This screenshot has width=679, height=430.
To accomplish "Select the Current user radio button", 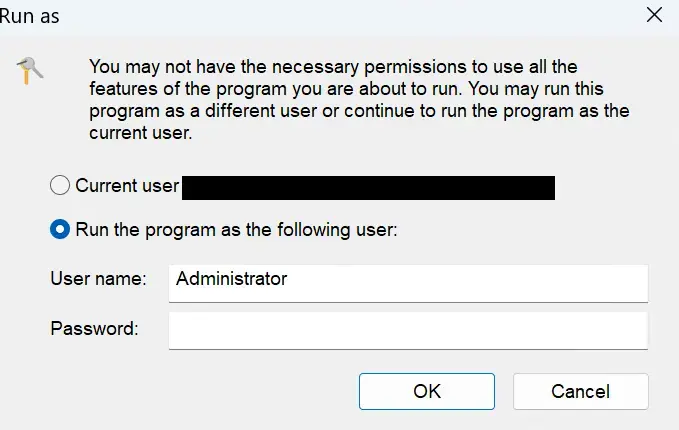I will pos(60,186).
